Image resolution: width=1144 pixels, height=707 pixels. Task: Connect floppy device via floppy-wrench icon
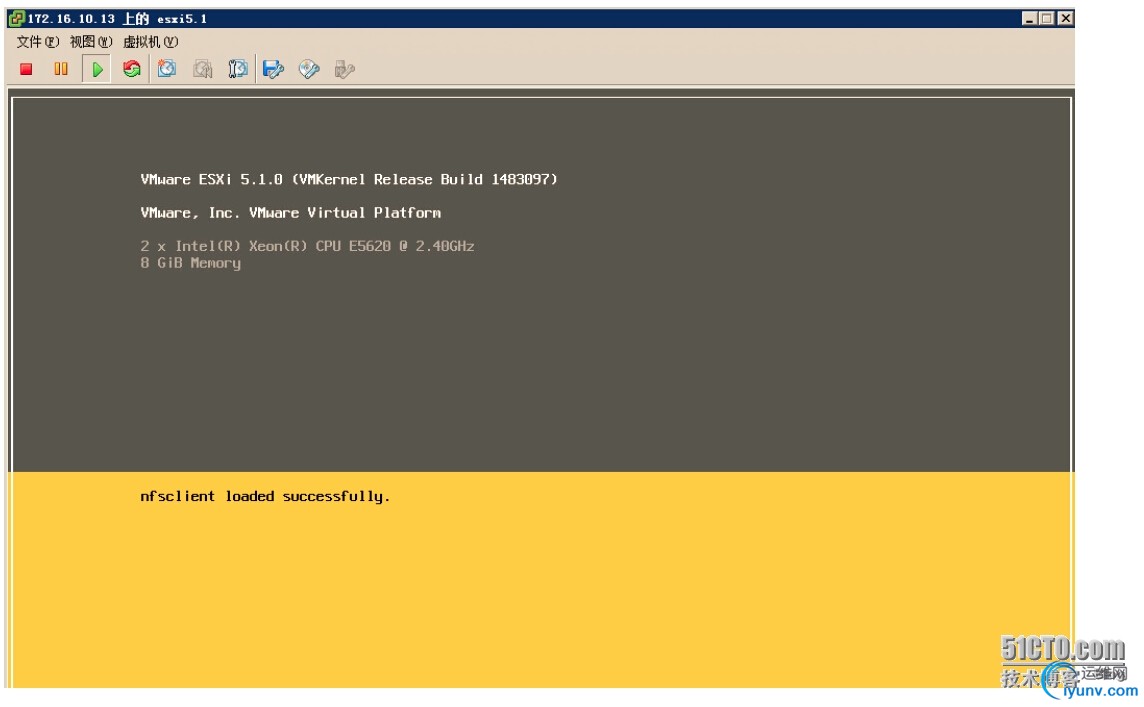point(274,69)
